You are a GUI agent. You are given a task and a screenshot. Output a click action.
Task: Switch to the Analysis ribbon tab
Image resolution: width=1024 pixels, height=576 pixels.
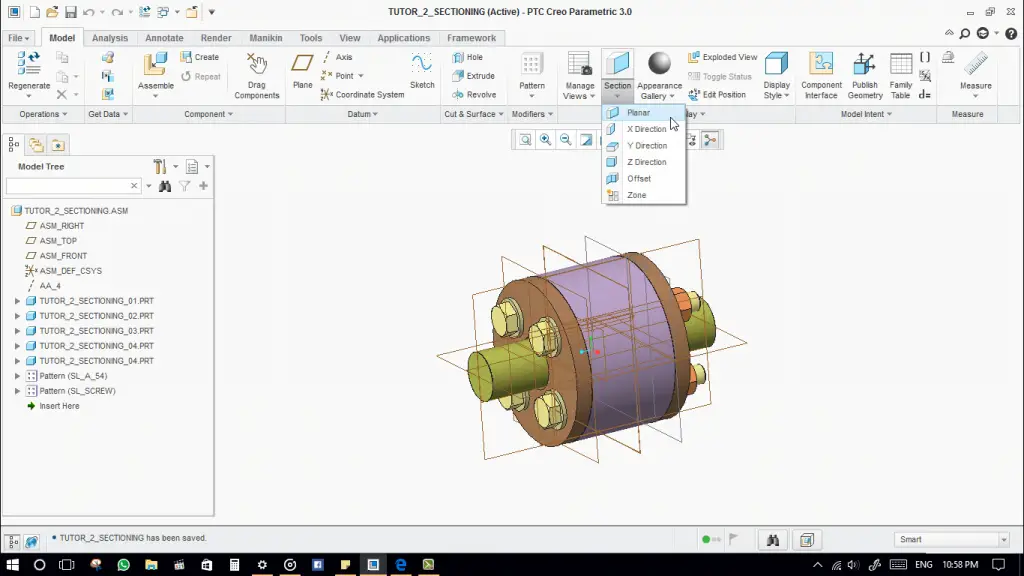(x=110, y=38)
